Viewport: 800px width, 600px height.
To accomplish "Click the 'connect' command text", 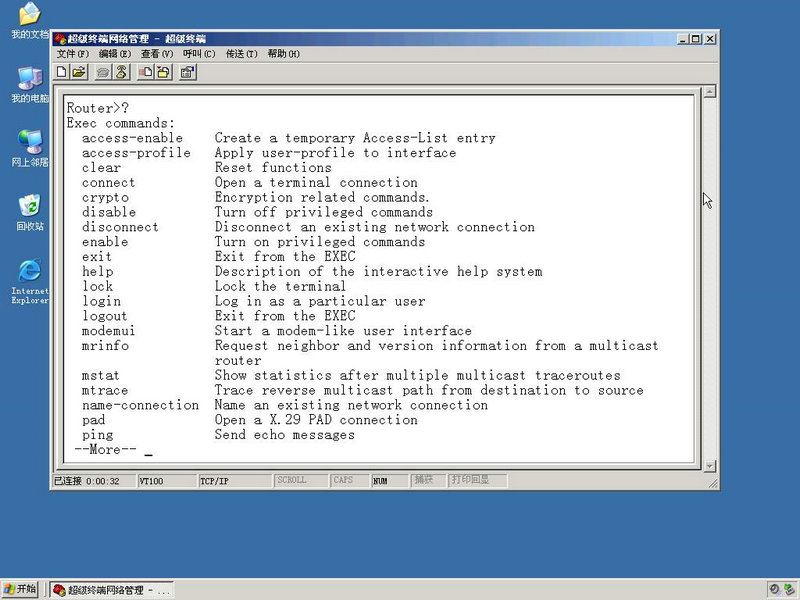I will coord(109,182).
